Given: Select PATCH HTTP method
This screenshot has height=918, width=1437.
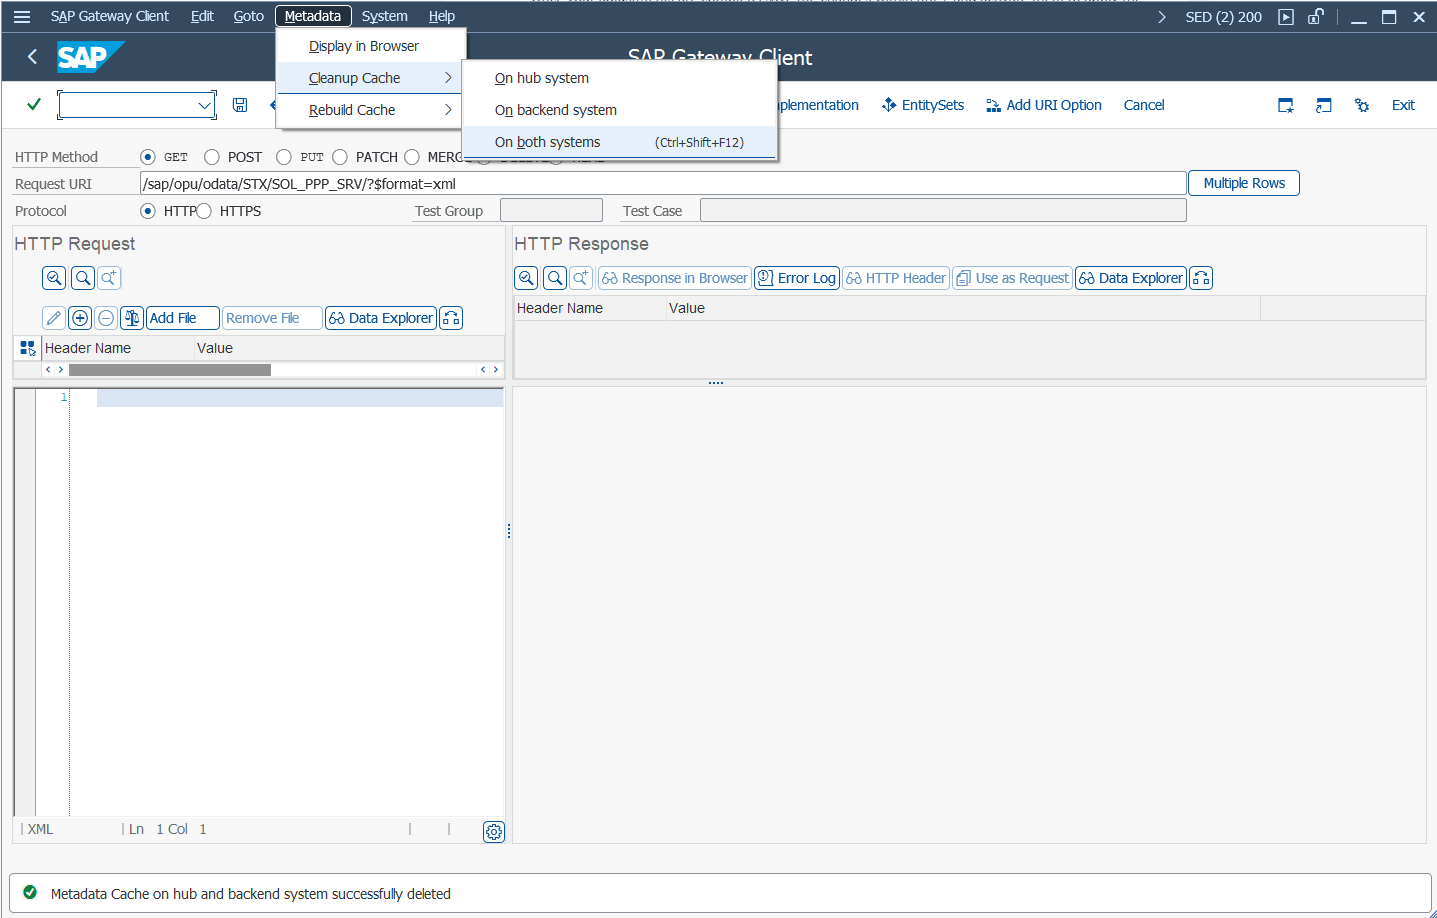Looking at the screenshot, I should 340,157.
